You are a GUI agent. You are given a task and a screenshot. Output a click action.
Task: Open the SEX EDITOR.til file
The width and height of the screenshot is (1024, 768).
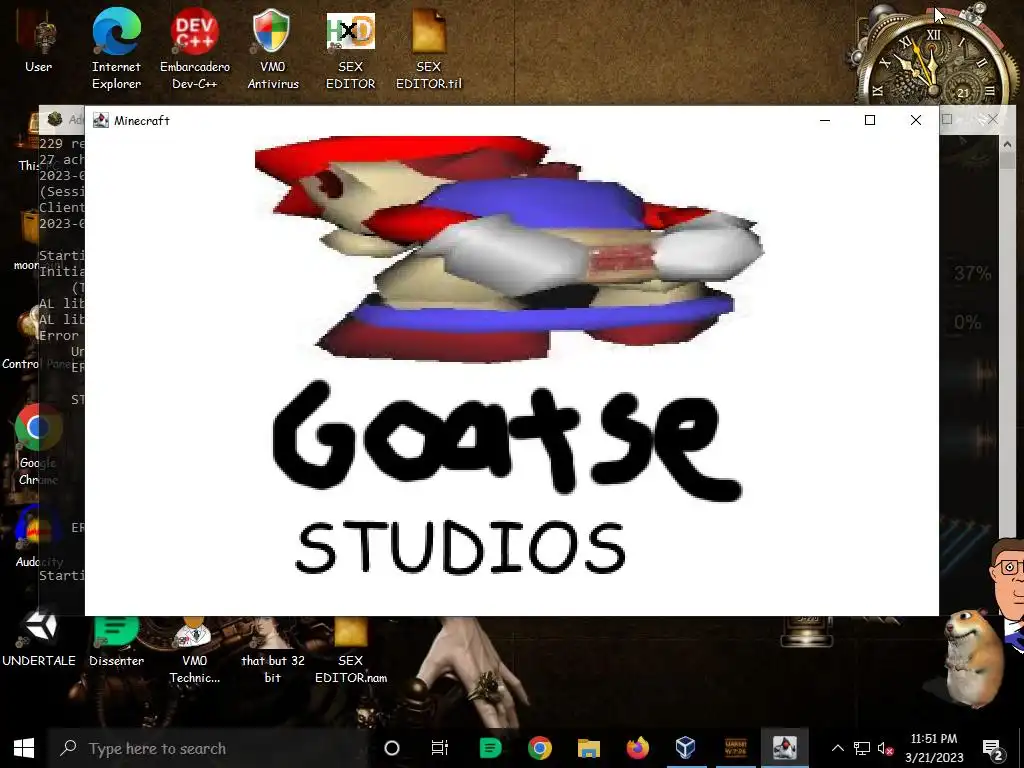pyautogui.click(x=428, y=49)
